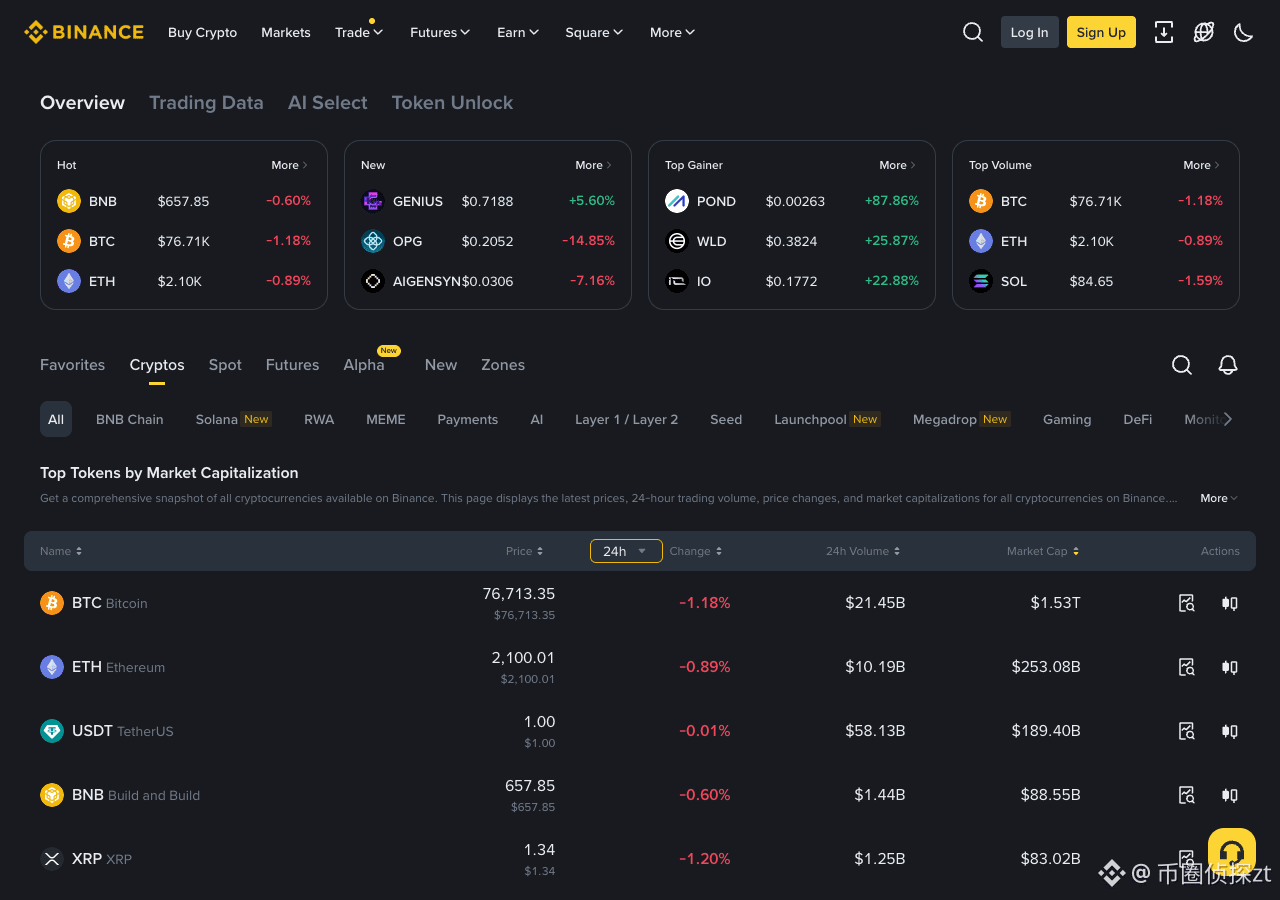This screenshot has width=1280, height=900.
Task: Expand the Trade menu
Action: [x=359, y=32]
